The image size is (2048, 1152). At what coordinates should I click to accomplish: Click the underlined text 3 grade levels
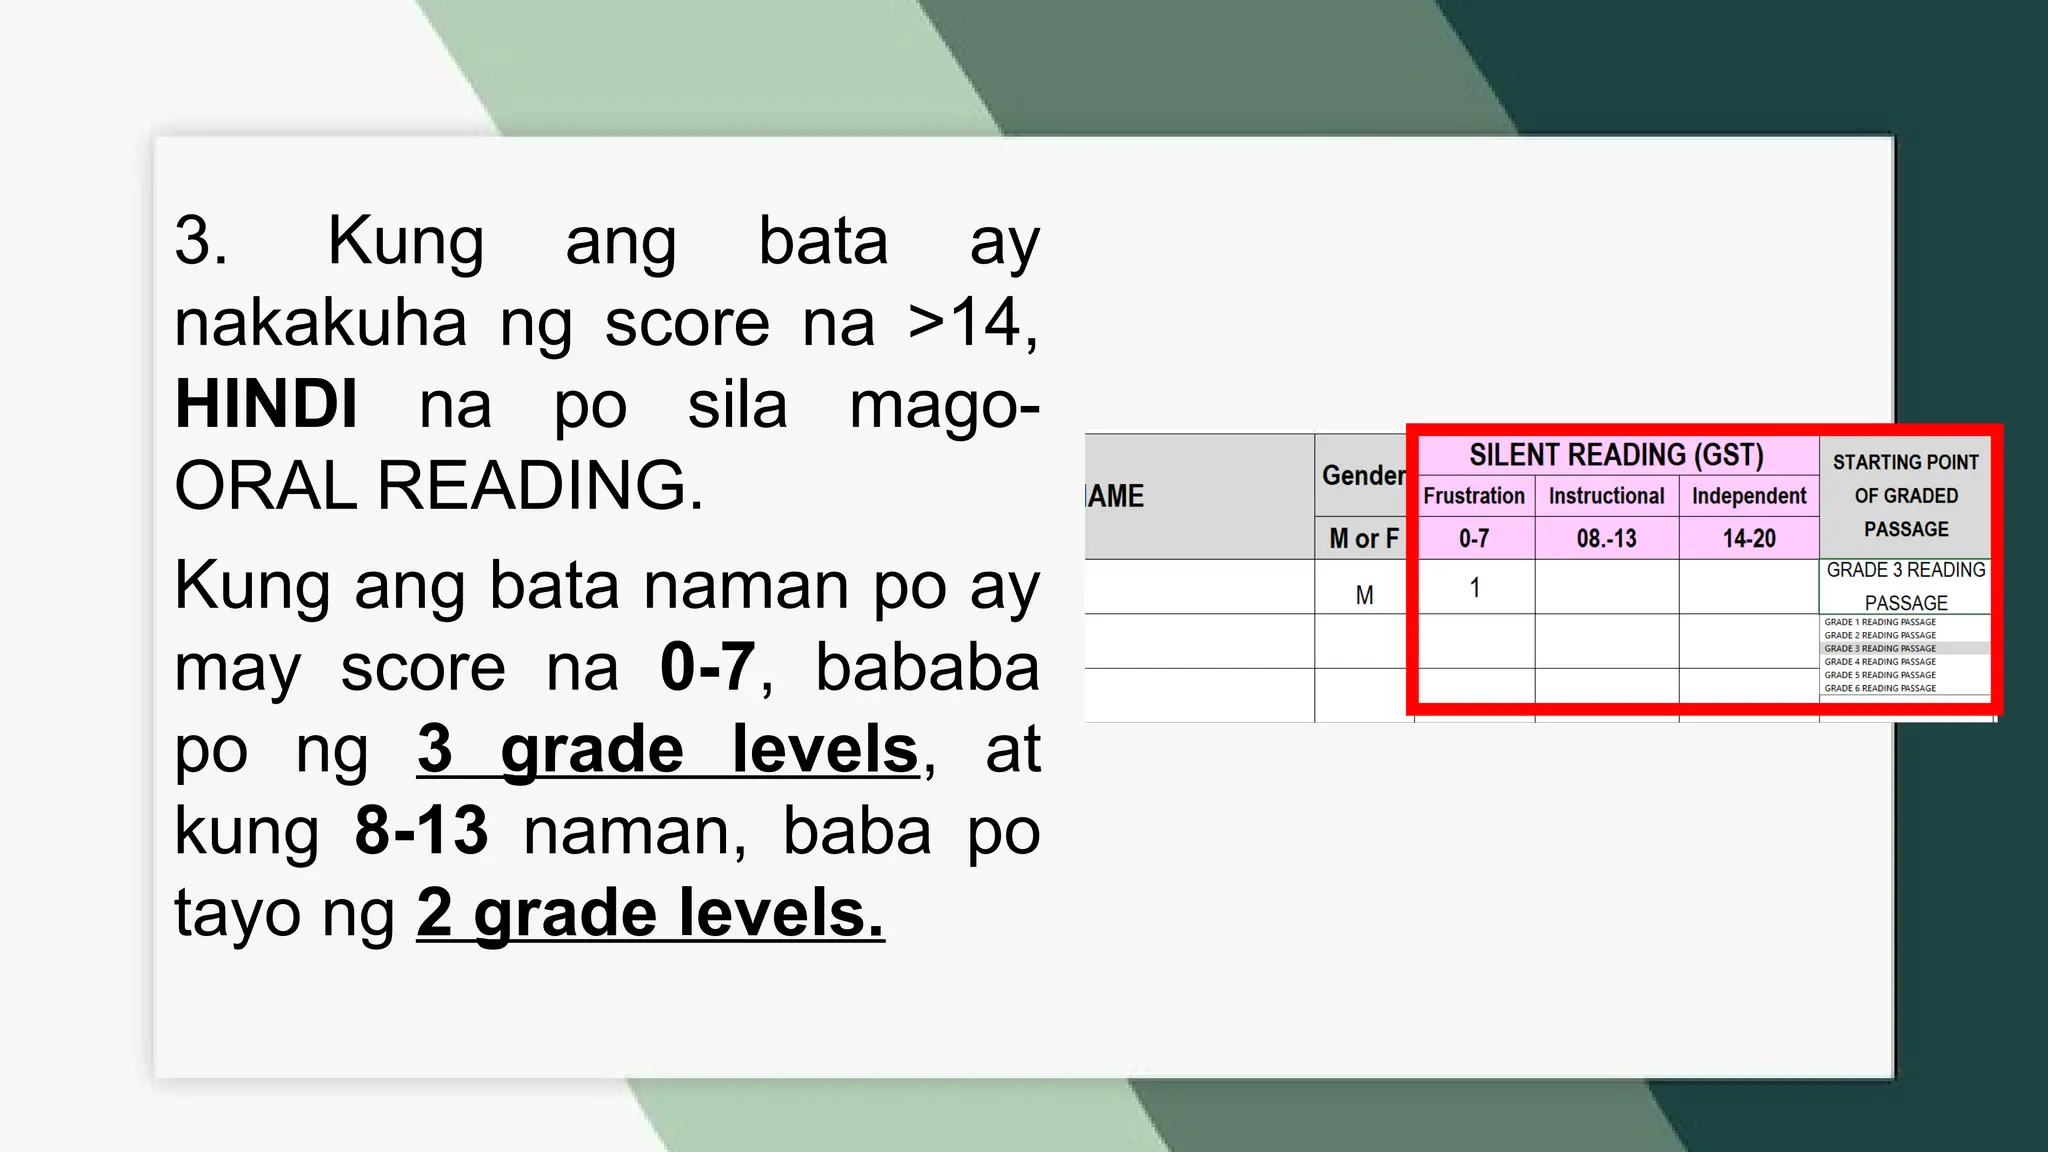(x=667, y=749)
